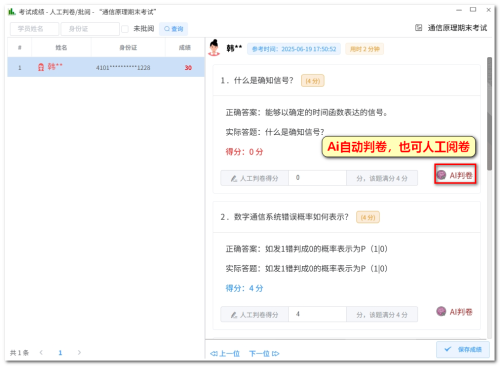Click the pencil icon in question 2 人工判卷得分
This screenshot has width=500, height=366.
tap(234, 315)
